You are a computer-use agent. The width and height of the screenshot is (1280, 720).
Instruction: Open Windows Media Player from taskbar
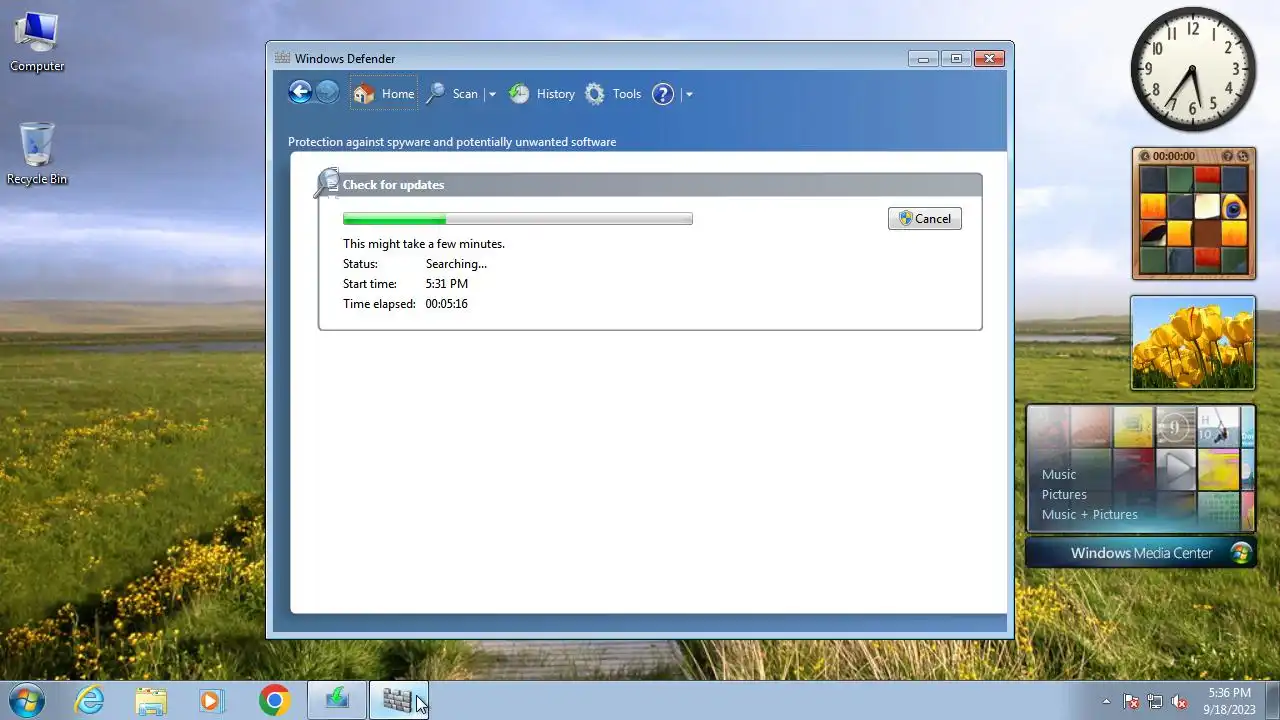211,700
